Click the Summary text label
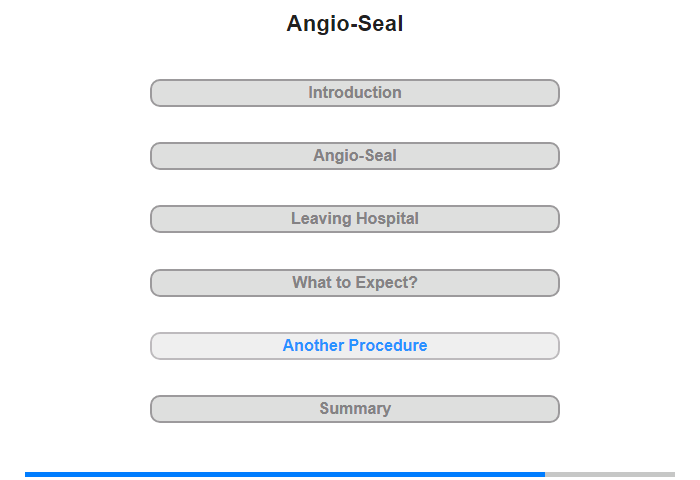 coord(355,409)
